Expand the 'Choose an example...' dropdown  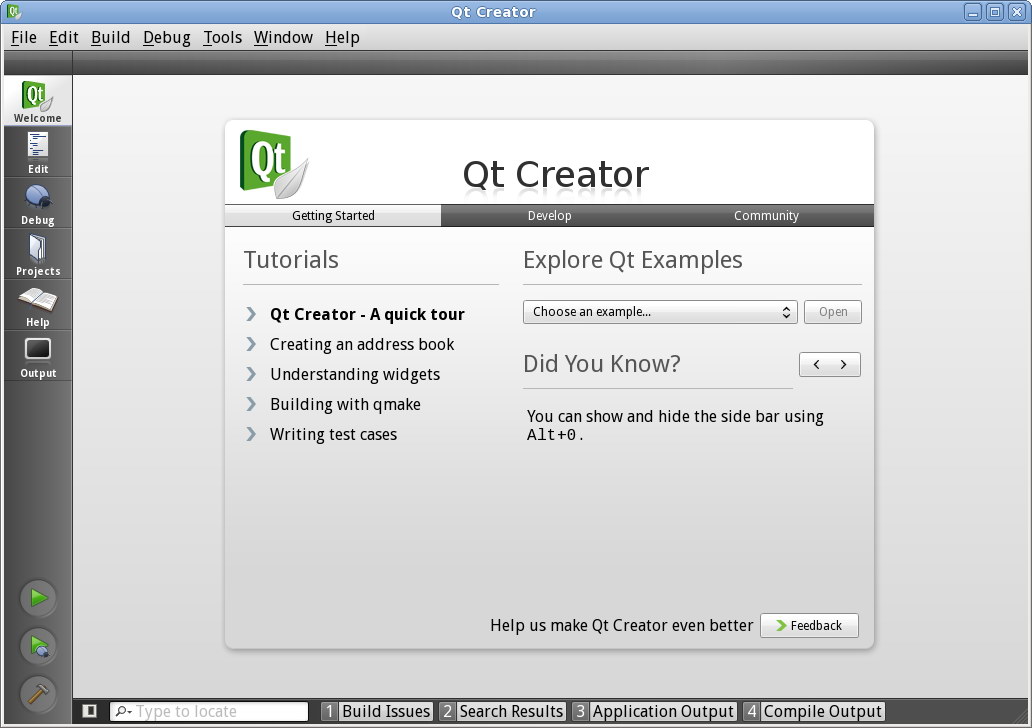[x=660, y=312]
